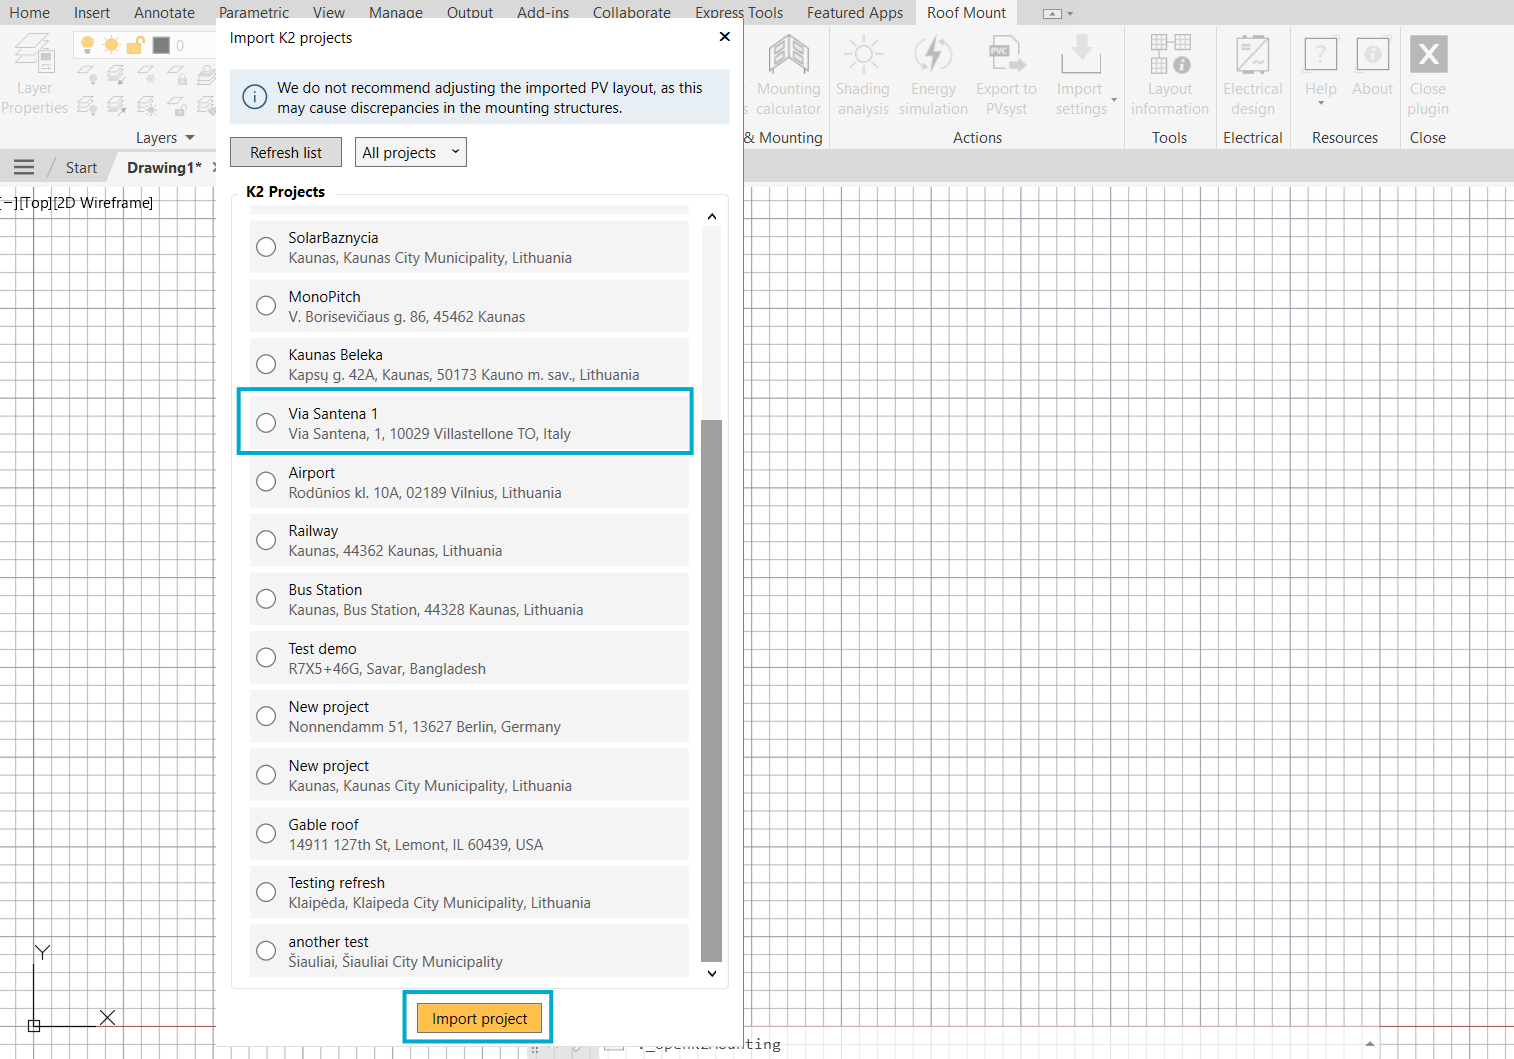Open Electrical design
This screenshot has height=1059, width=1514.
[x=1252, y=72]
